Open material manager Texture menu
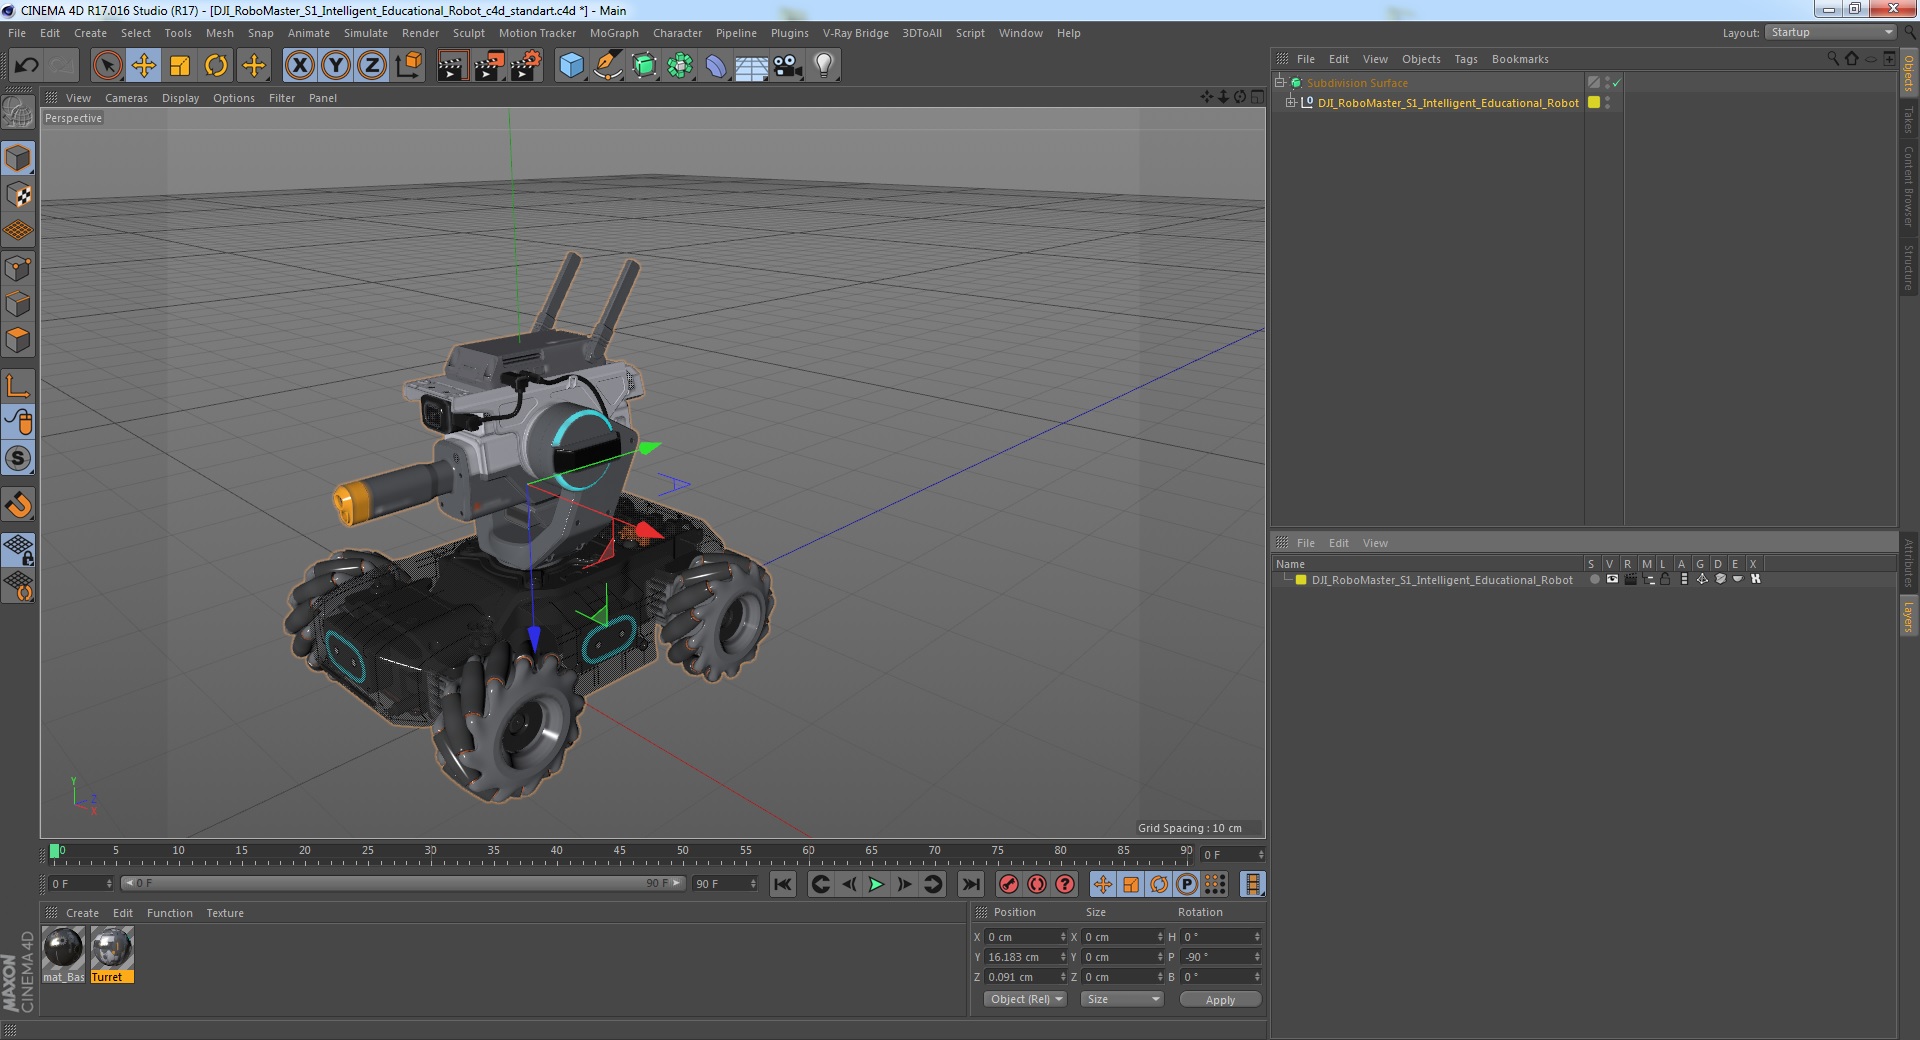Viewport: 1920px width, 1040px height. tap(225, 913)
